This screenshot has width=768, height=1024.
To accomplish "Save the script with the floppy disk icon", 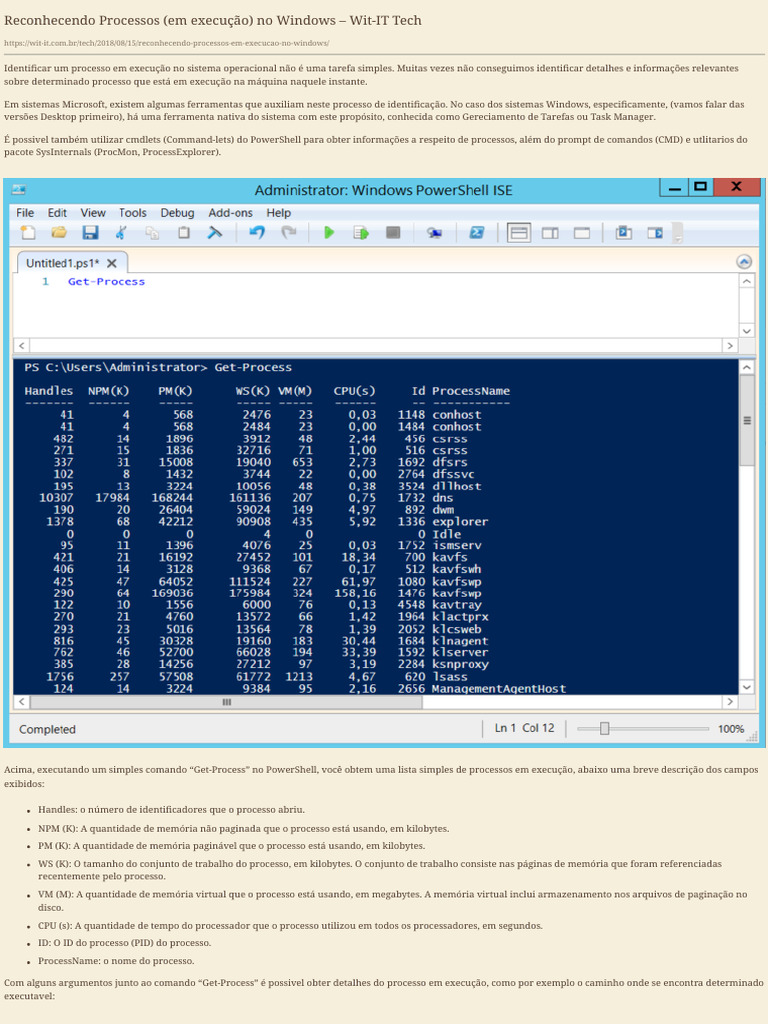I will tap(90, 233).
